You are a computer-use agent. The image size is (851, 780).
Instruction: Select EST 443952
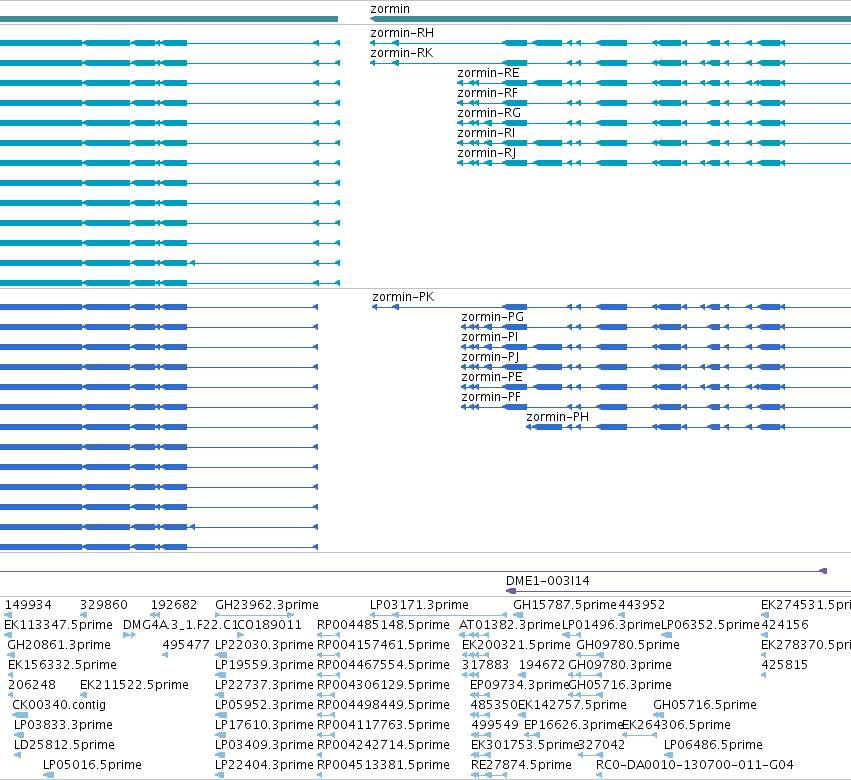(642, 605)
